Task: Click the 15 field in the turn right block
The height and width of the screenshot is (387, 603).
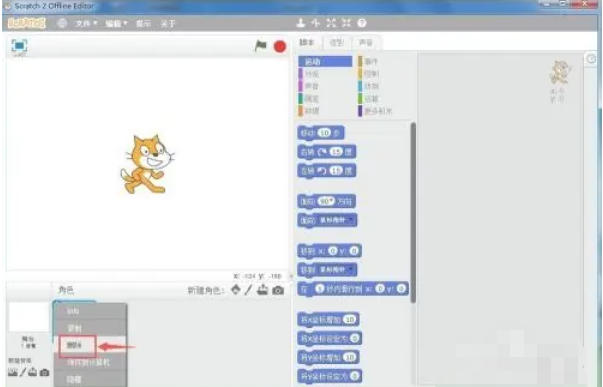Action: (x=336, y=152)
